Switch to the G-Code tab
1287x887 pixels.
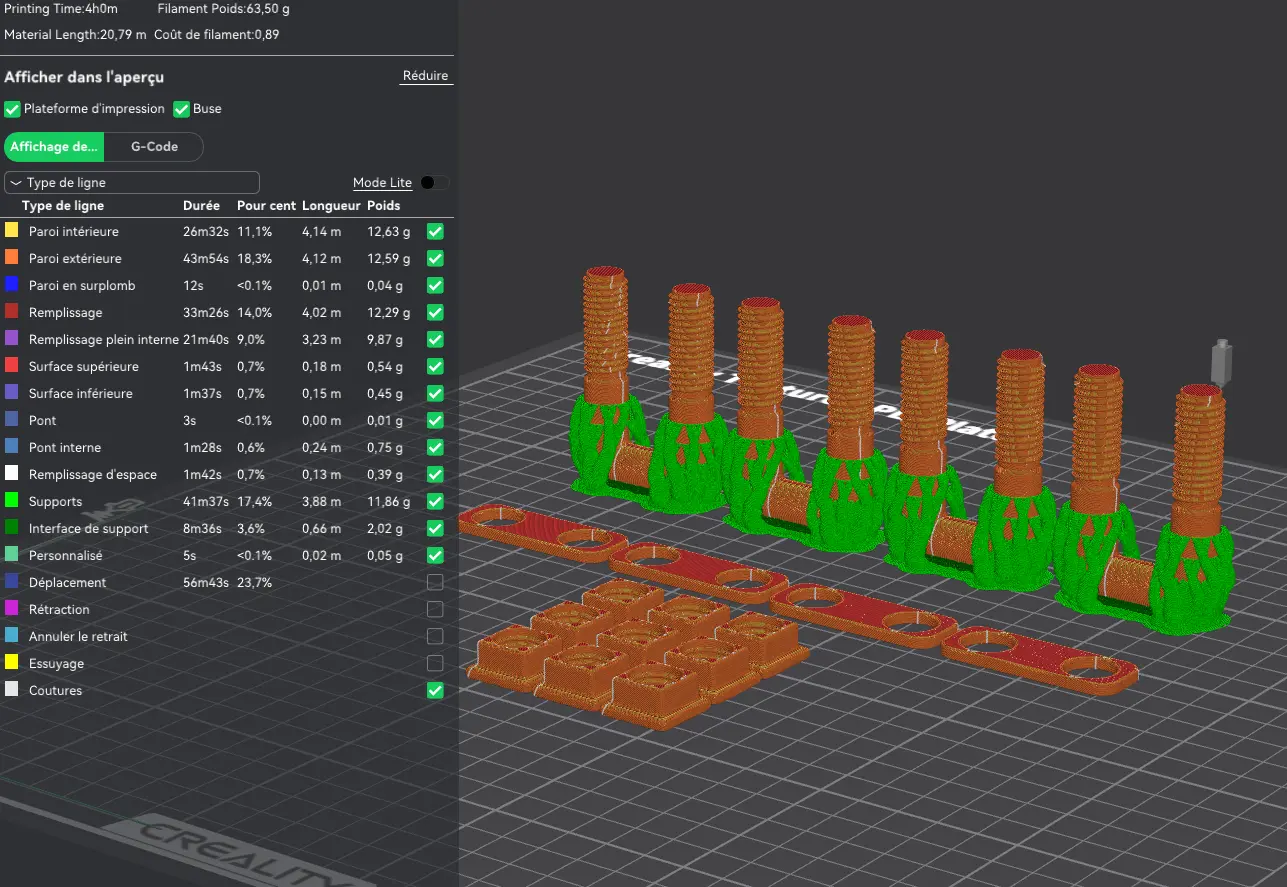[x=154, y=147]
